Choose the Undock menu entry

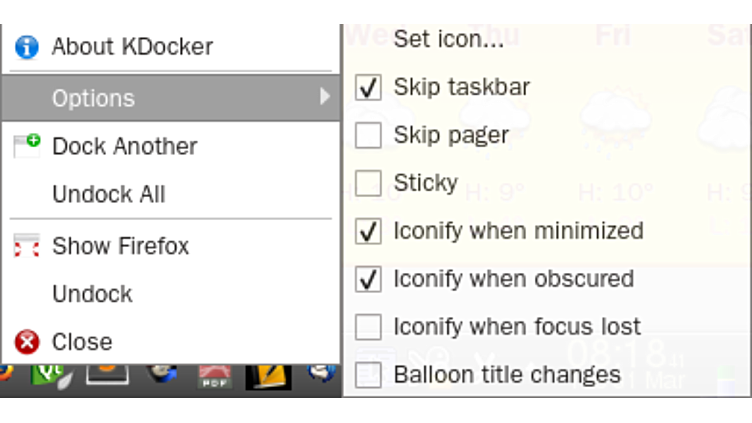tap(92, 294)
